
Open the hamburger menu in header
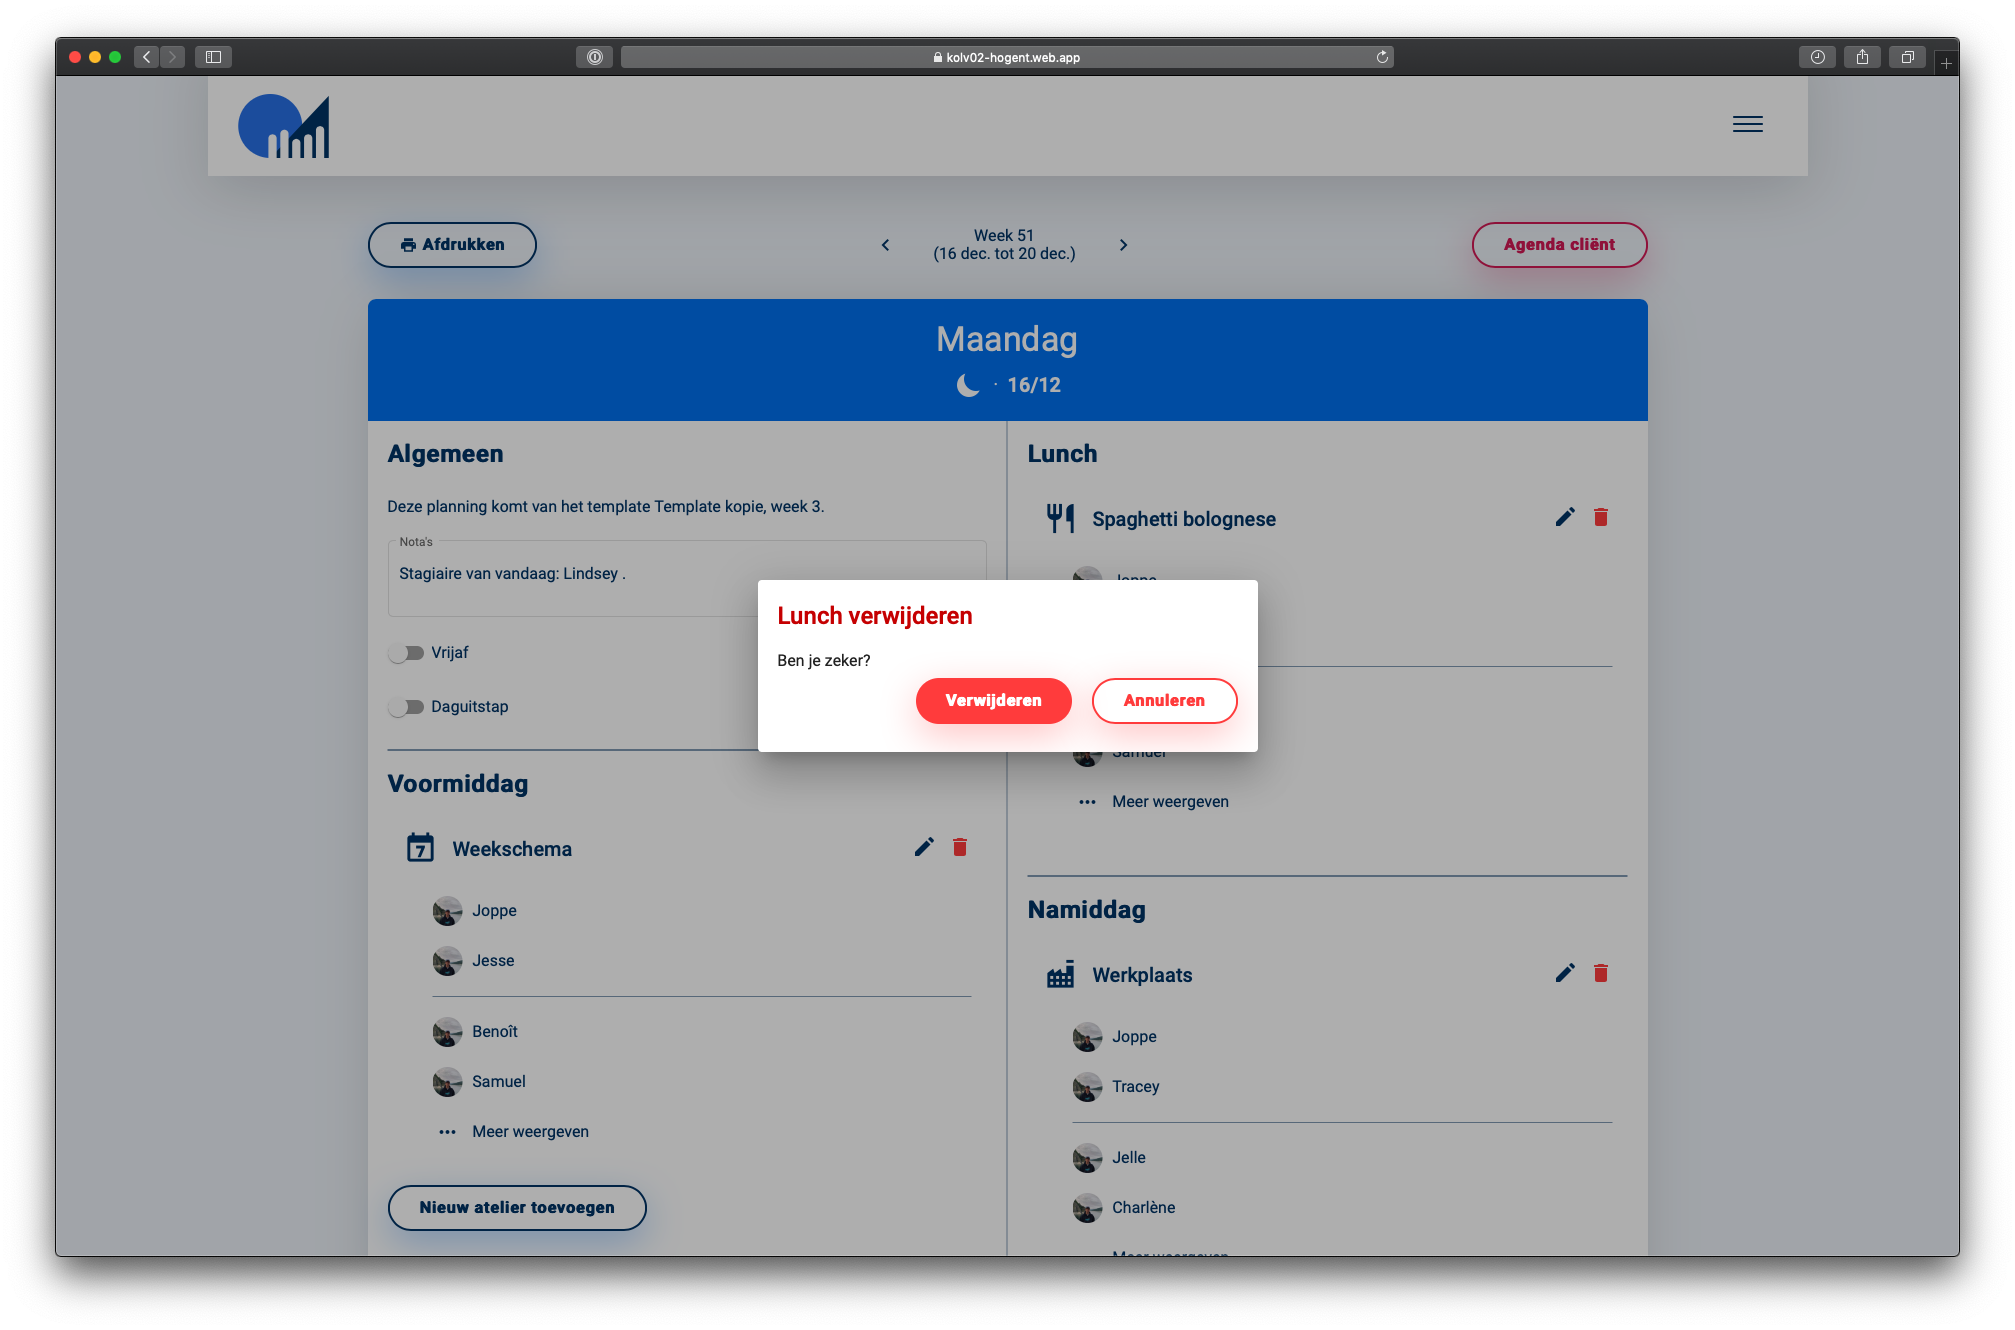pos(1747,124)
